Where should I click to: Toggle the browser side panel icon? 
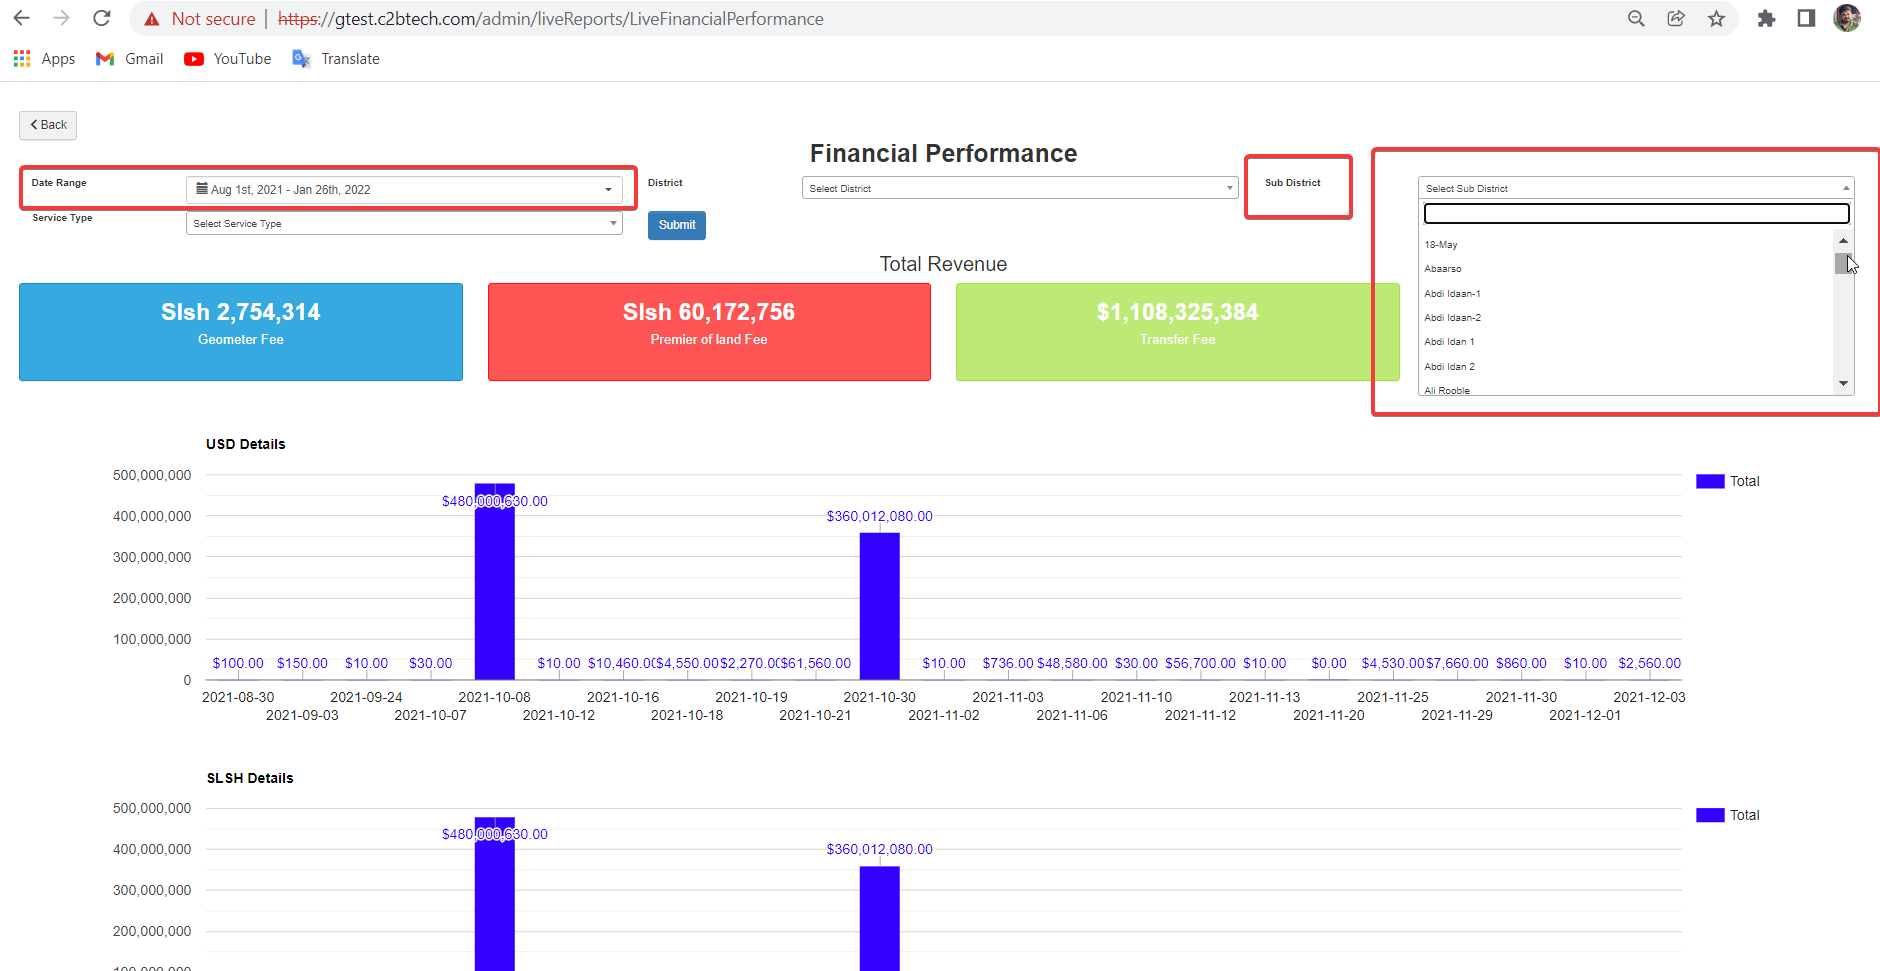pyautogui.click(x=1806, y=18)
